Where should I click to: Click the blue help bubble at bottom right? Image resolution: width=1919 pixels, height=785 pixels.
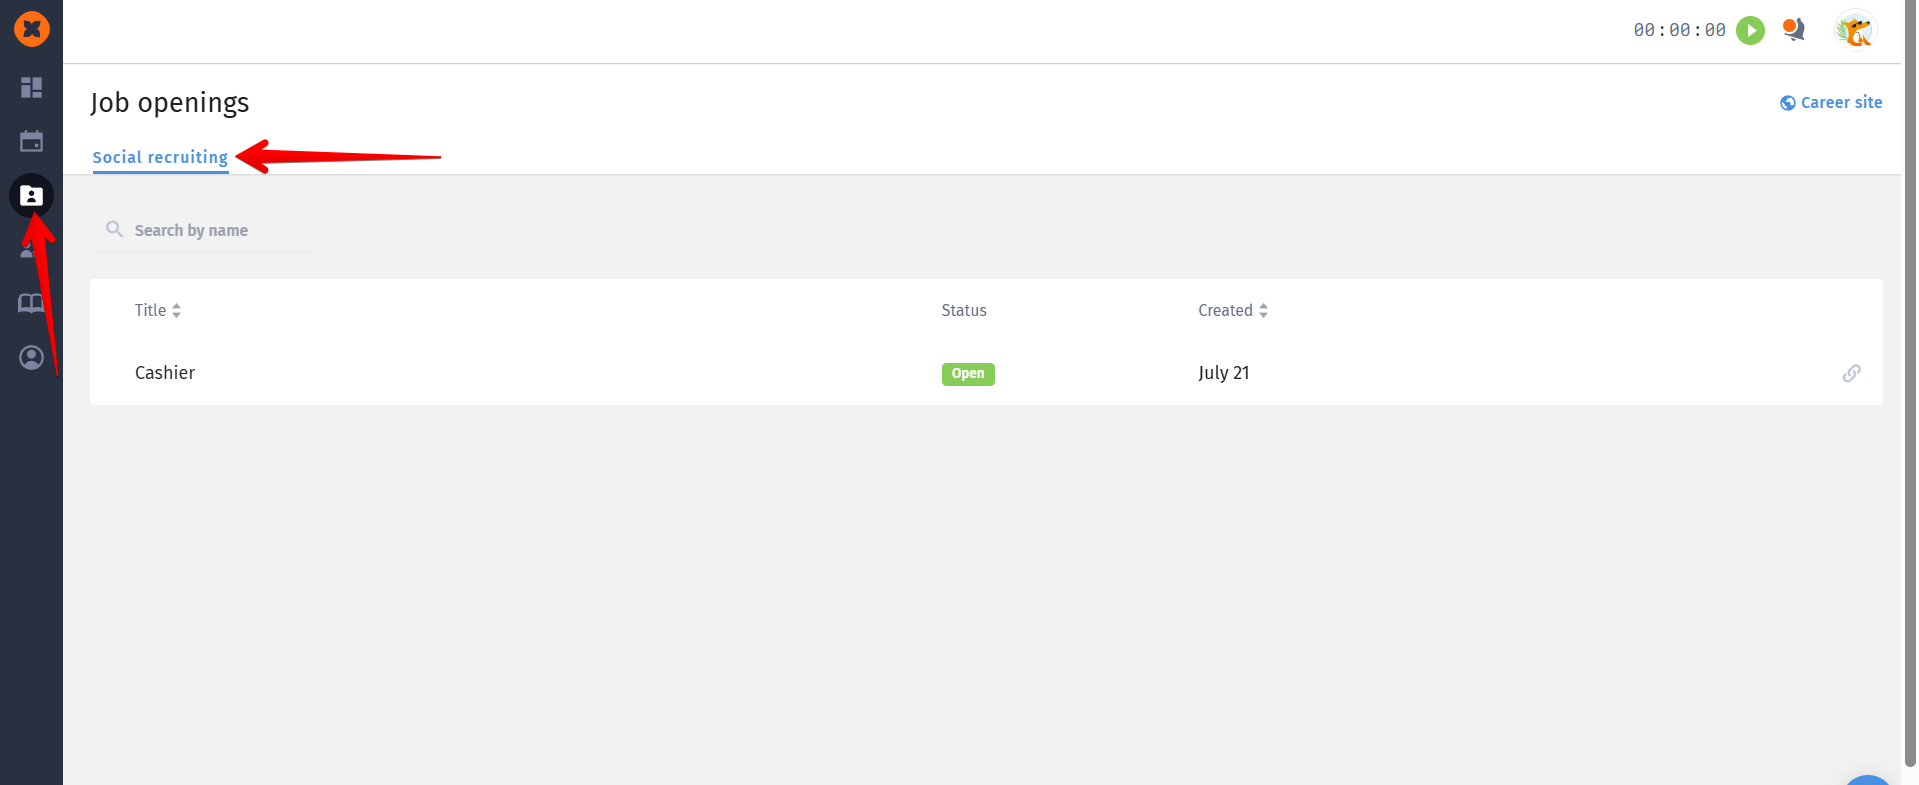point(1867,780)
